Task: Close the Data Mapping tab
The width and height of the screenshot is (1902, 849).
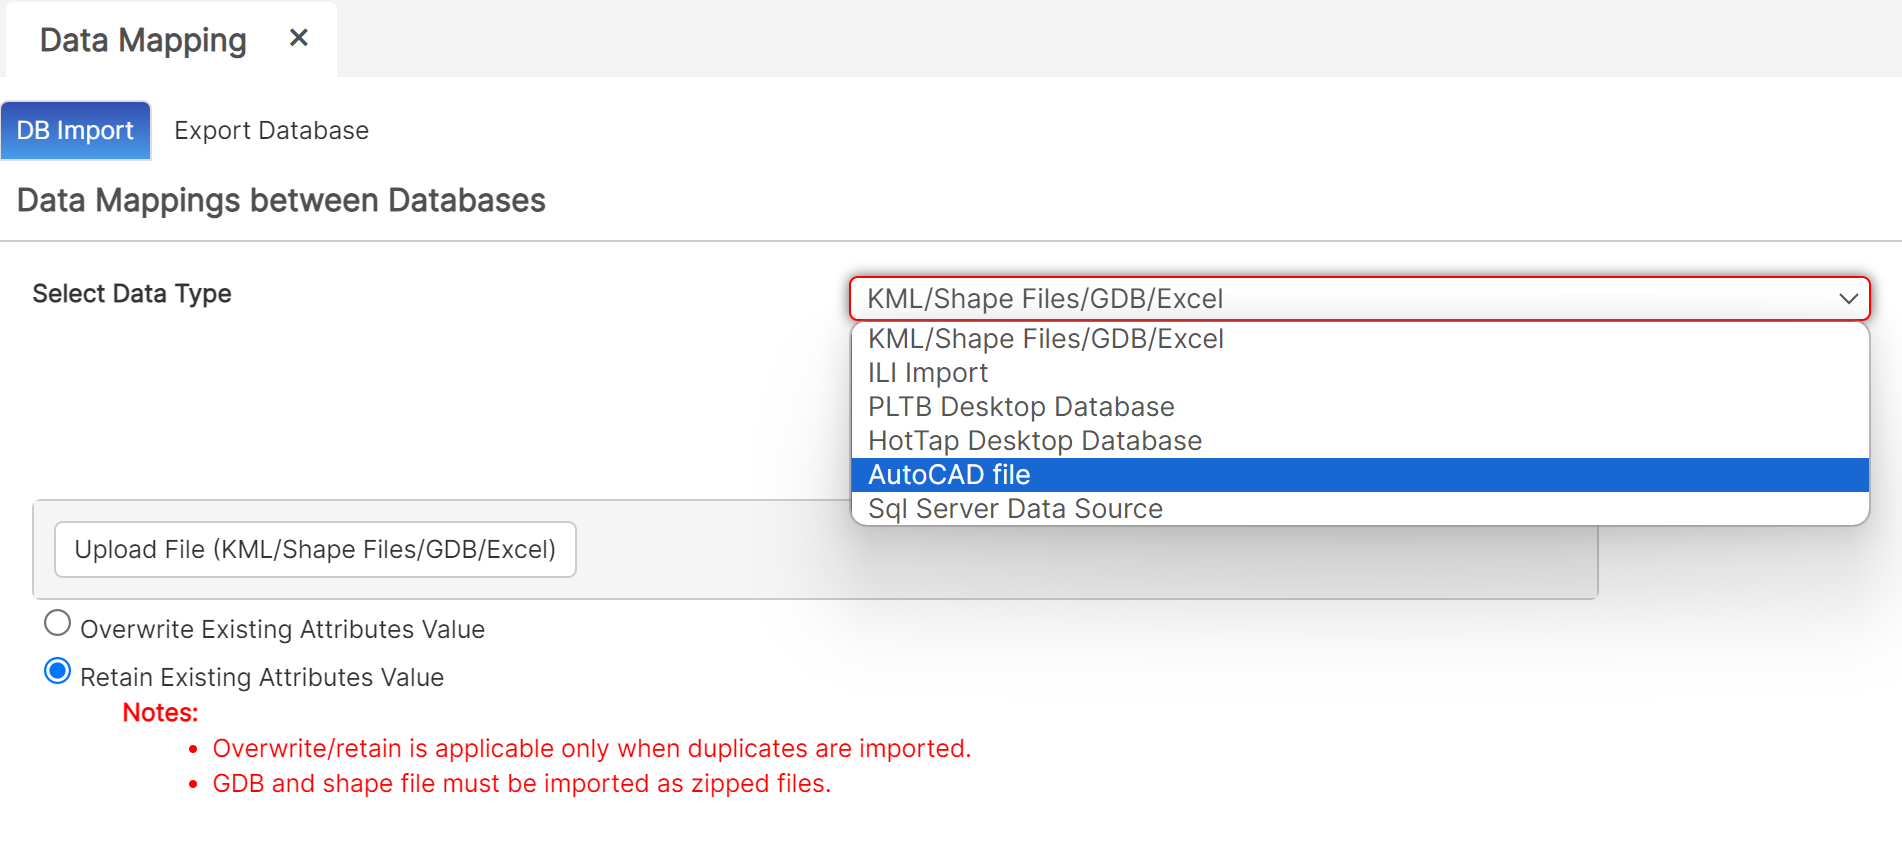Action: click(x=298, y=38)
